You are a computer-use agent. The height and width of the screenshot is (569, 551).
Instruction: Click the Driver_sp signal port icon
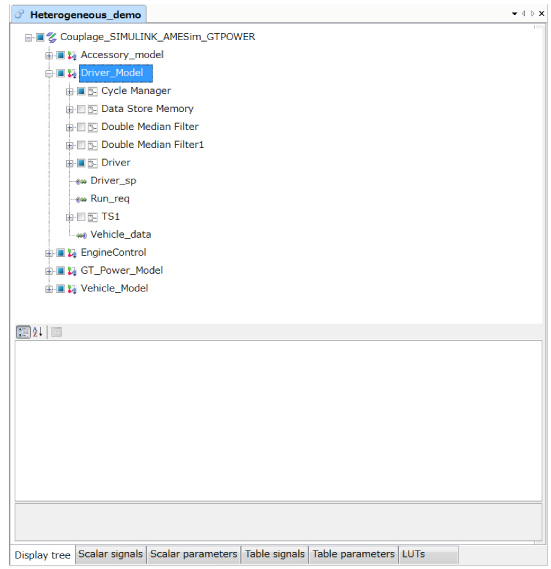(x=81, y=181)
